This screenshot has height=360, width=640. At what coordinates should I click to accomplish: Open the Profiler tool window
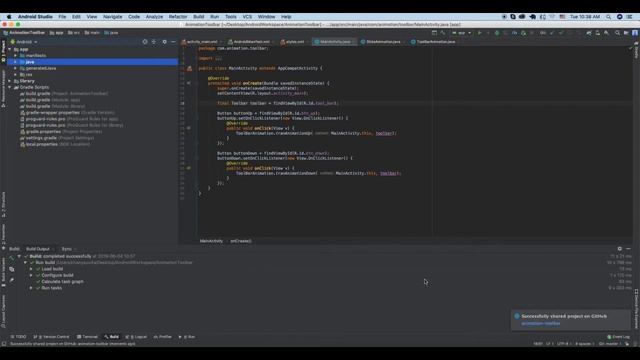pyautogui.click(x=162, y=337)
